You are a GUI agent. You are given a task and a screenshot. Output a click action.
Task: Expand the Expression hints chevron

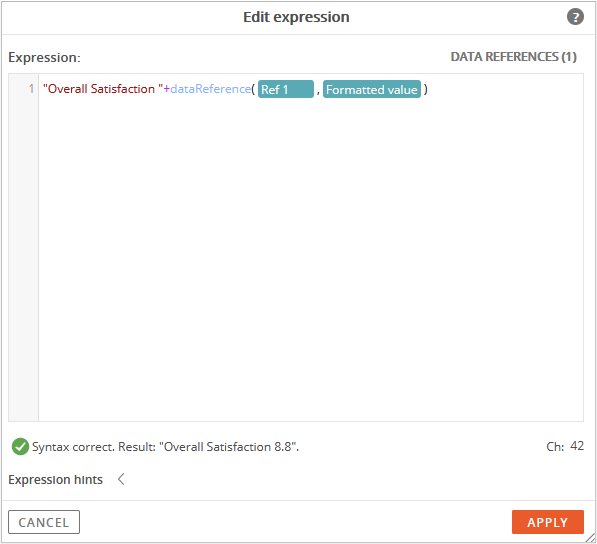click(x=121, y=479)
